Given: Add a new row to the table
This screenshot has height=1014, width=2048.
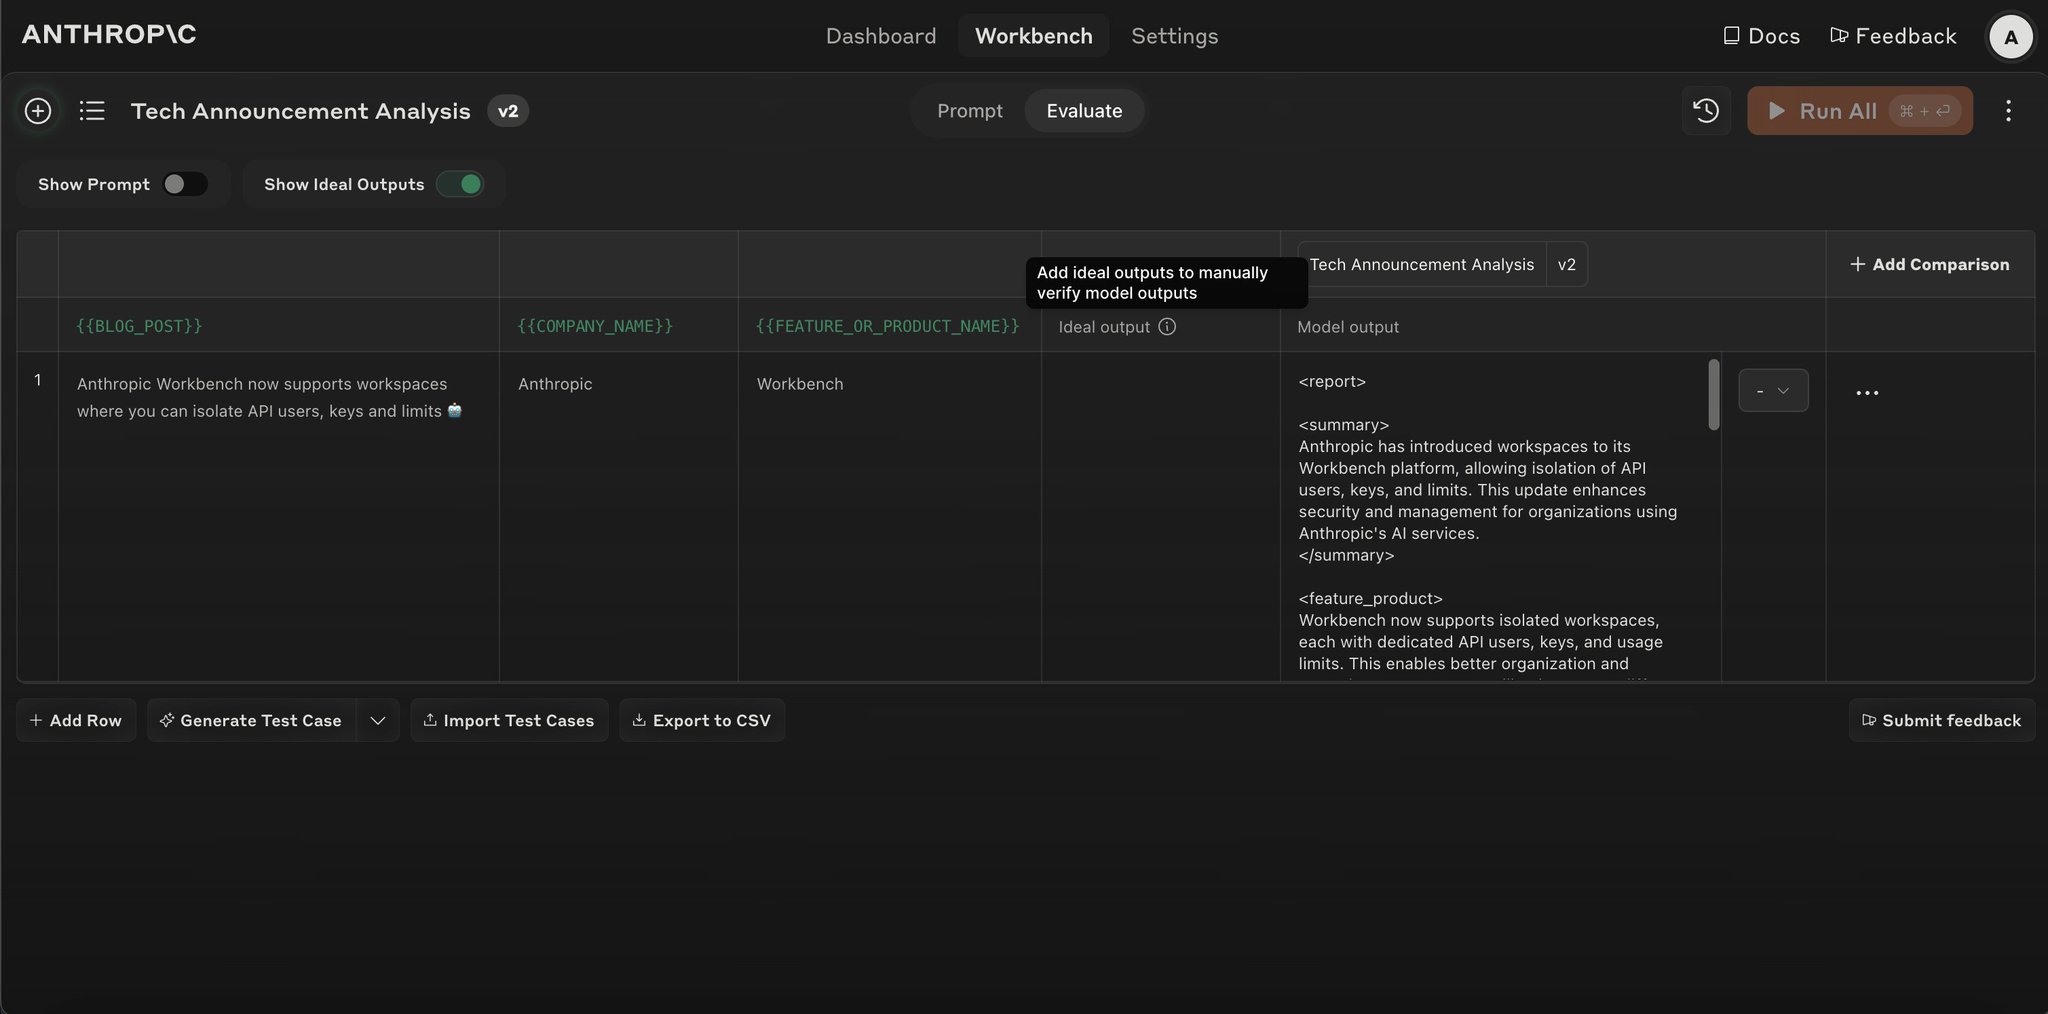Looking at the screenshot, I should click(x=76, y=720).
